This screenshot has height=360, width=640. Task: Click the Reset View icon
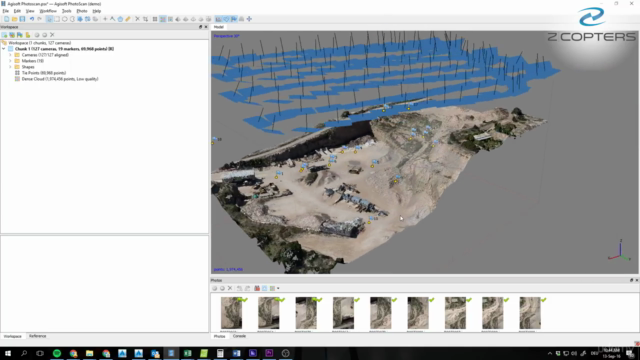[x=249, y=19]
